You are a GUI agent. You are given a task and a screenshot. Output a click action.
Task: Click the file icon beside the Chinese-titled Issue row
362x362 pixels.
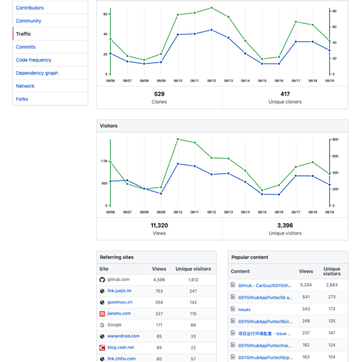point(233,333)
